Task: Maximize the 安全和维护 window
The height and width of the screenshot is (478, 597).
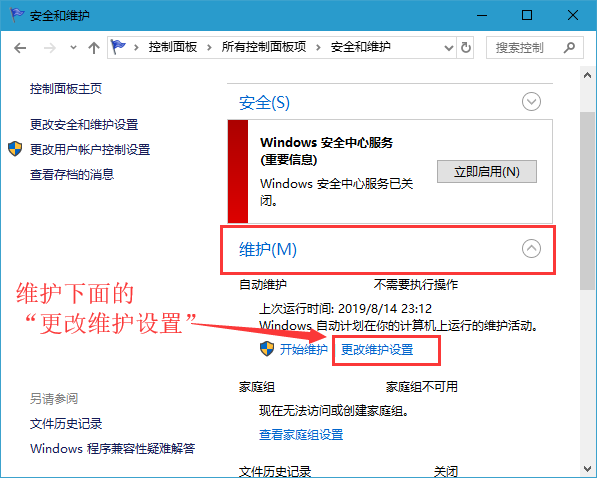Action: point(527,15)
